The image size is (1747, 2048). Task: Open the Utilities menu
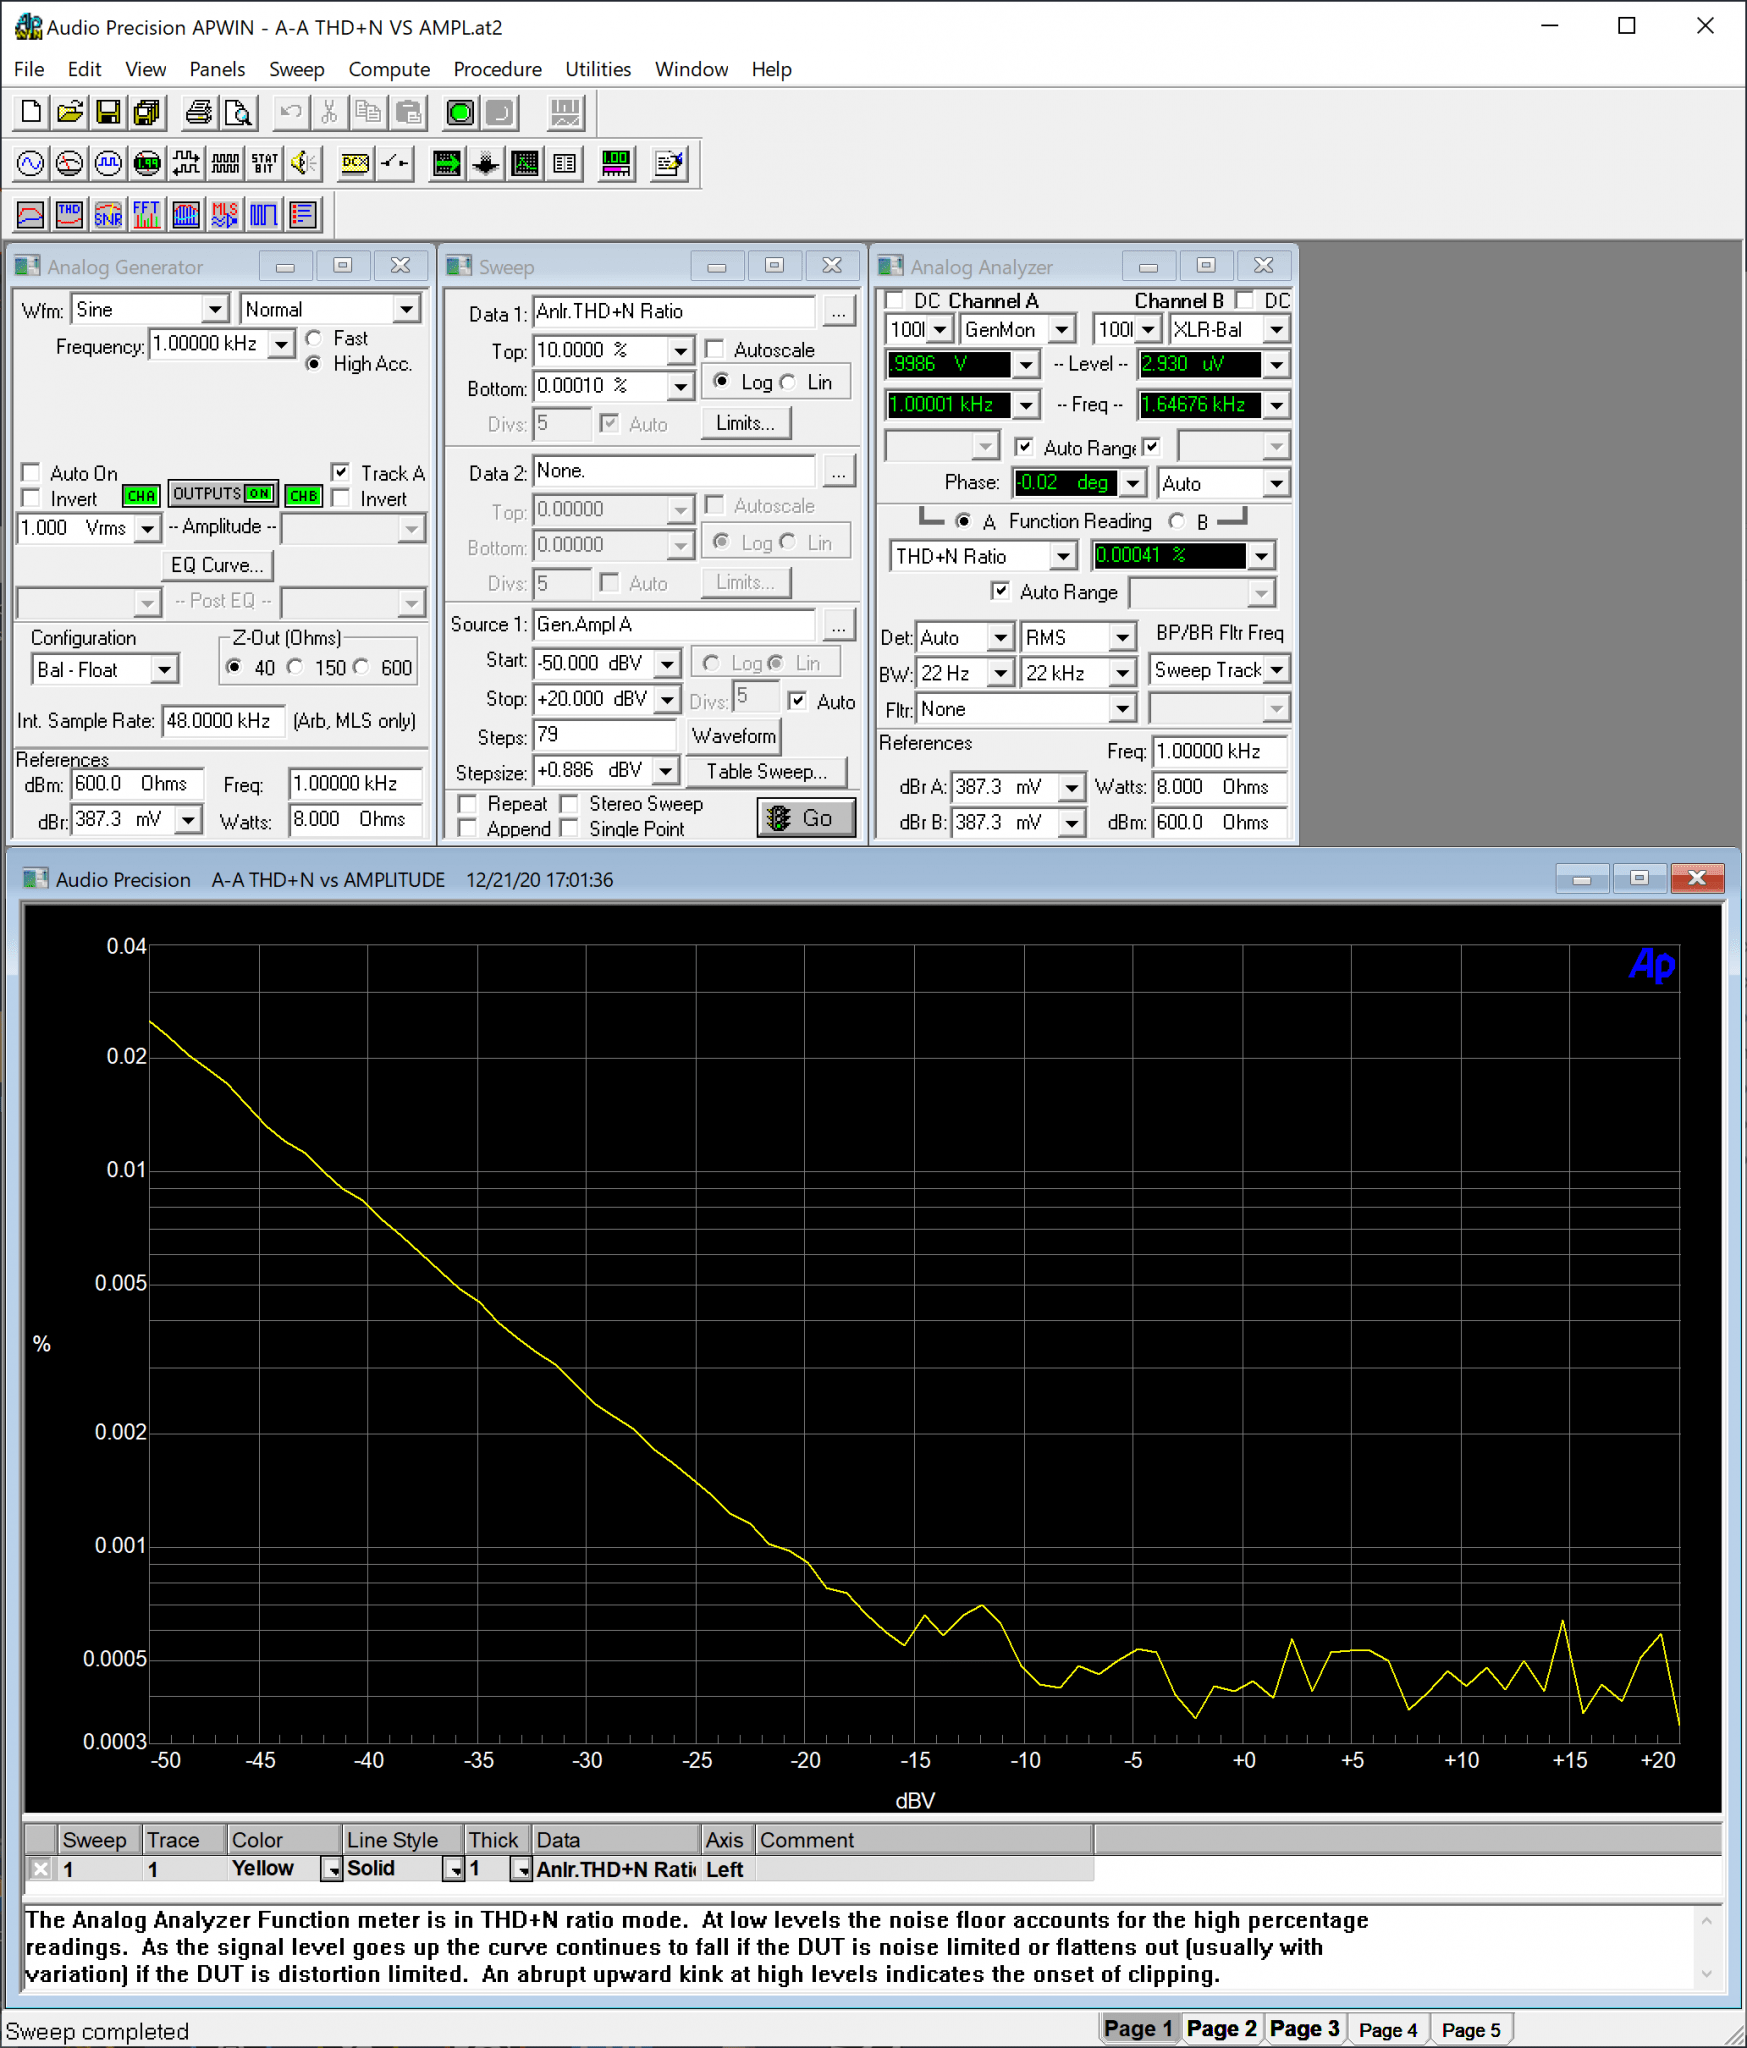click(x=598, y=69)
